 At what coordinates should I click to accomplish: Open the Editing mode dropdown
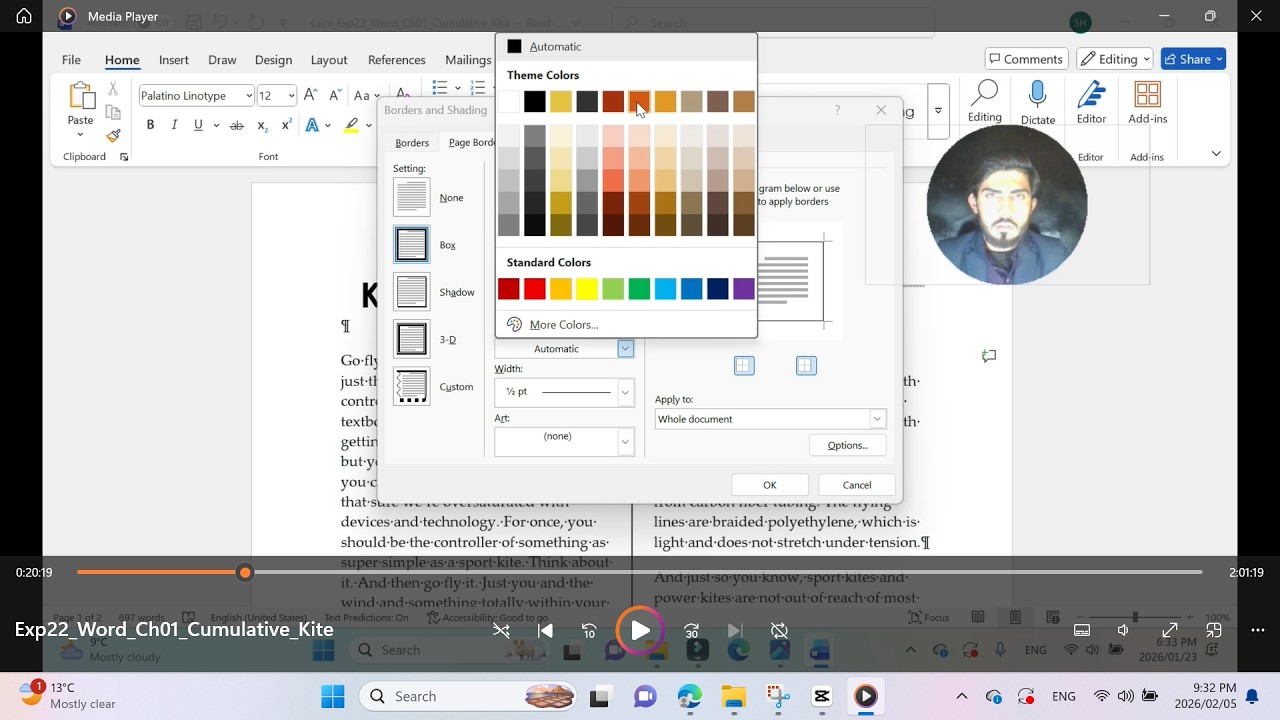point(1115,59)
